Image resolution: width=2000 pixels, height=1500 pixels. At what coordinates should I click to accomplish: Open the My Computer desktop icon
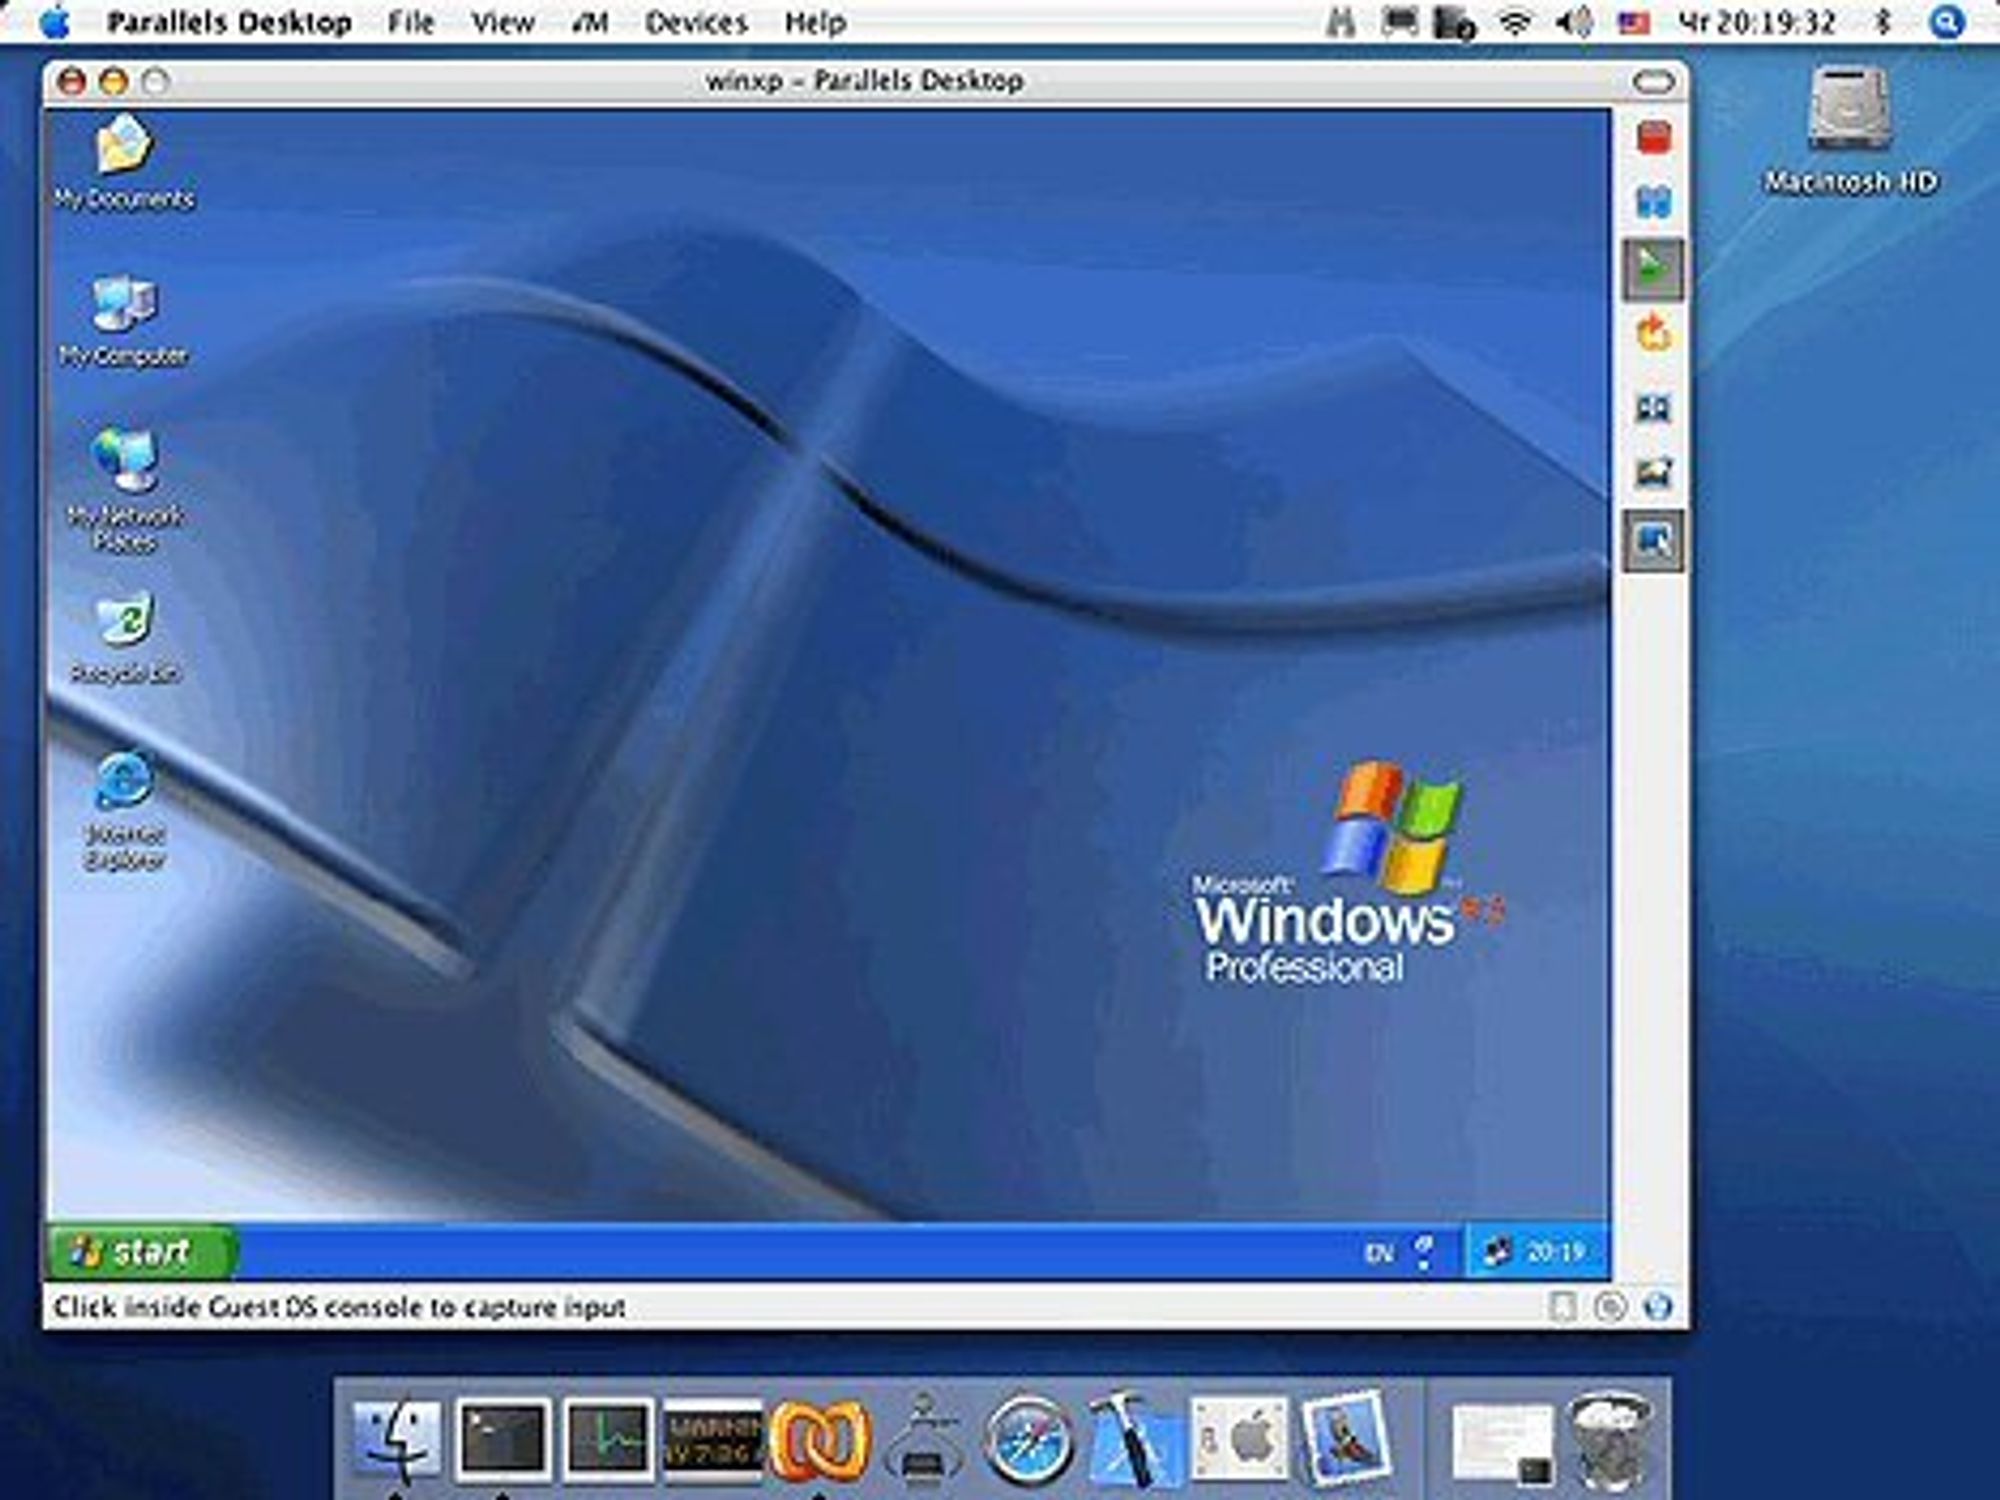coord(123,320)
